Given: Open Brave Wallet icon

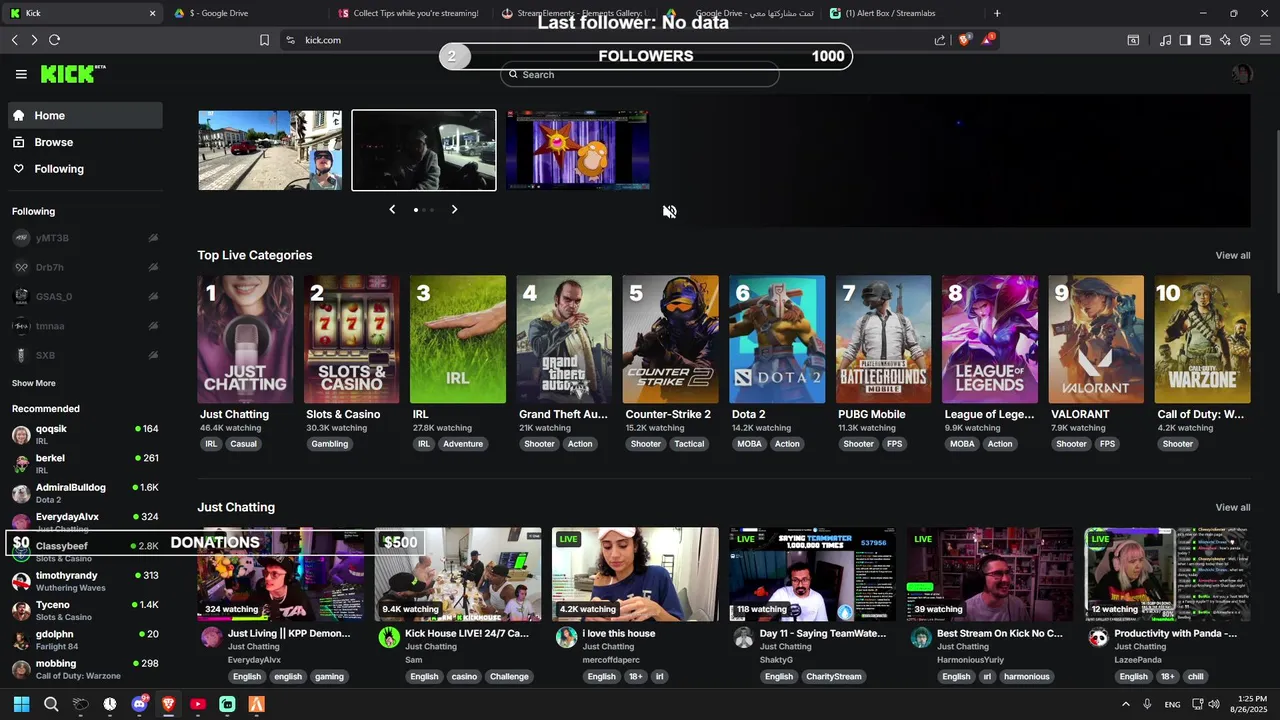Looking at the screenshot, I should pos(1205,40).
